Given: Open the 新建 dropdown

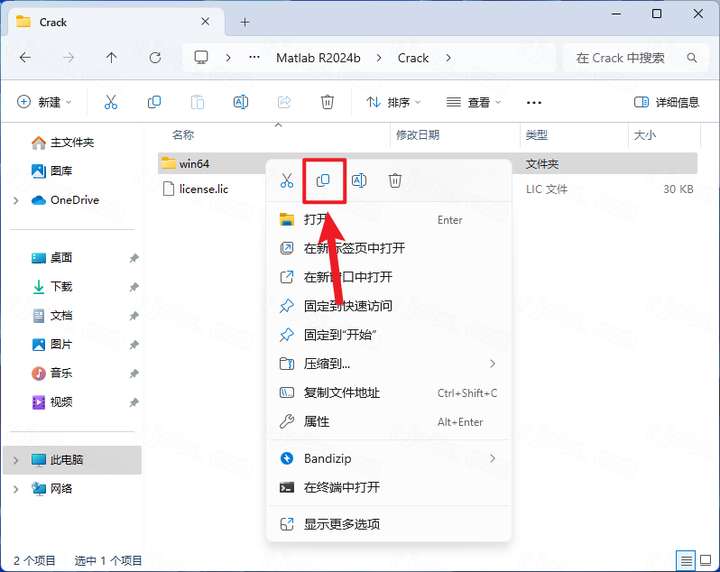Looking at the screenshot, I should 45,102.
